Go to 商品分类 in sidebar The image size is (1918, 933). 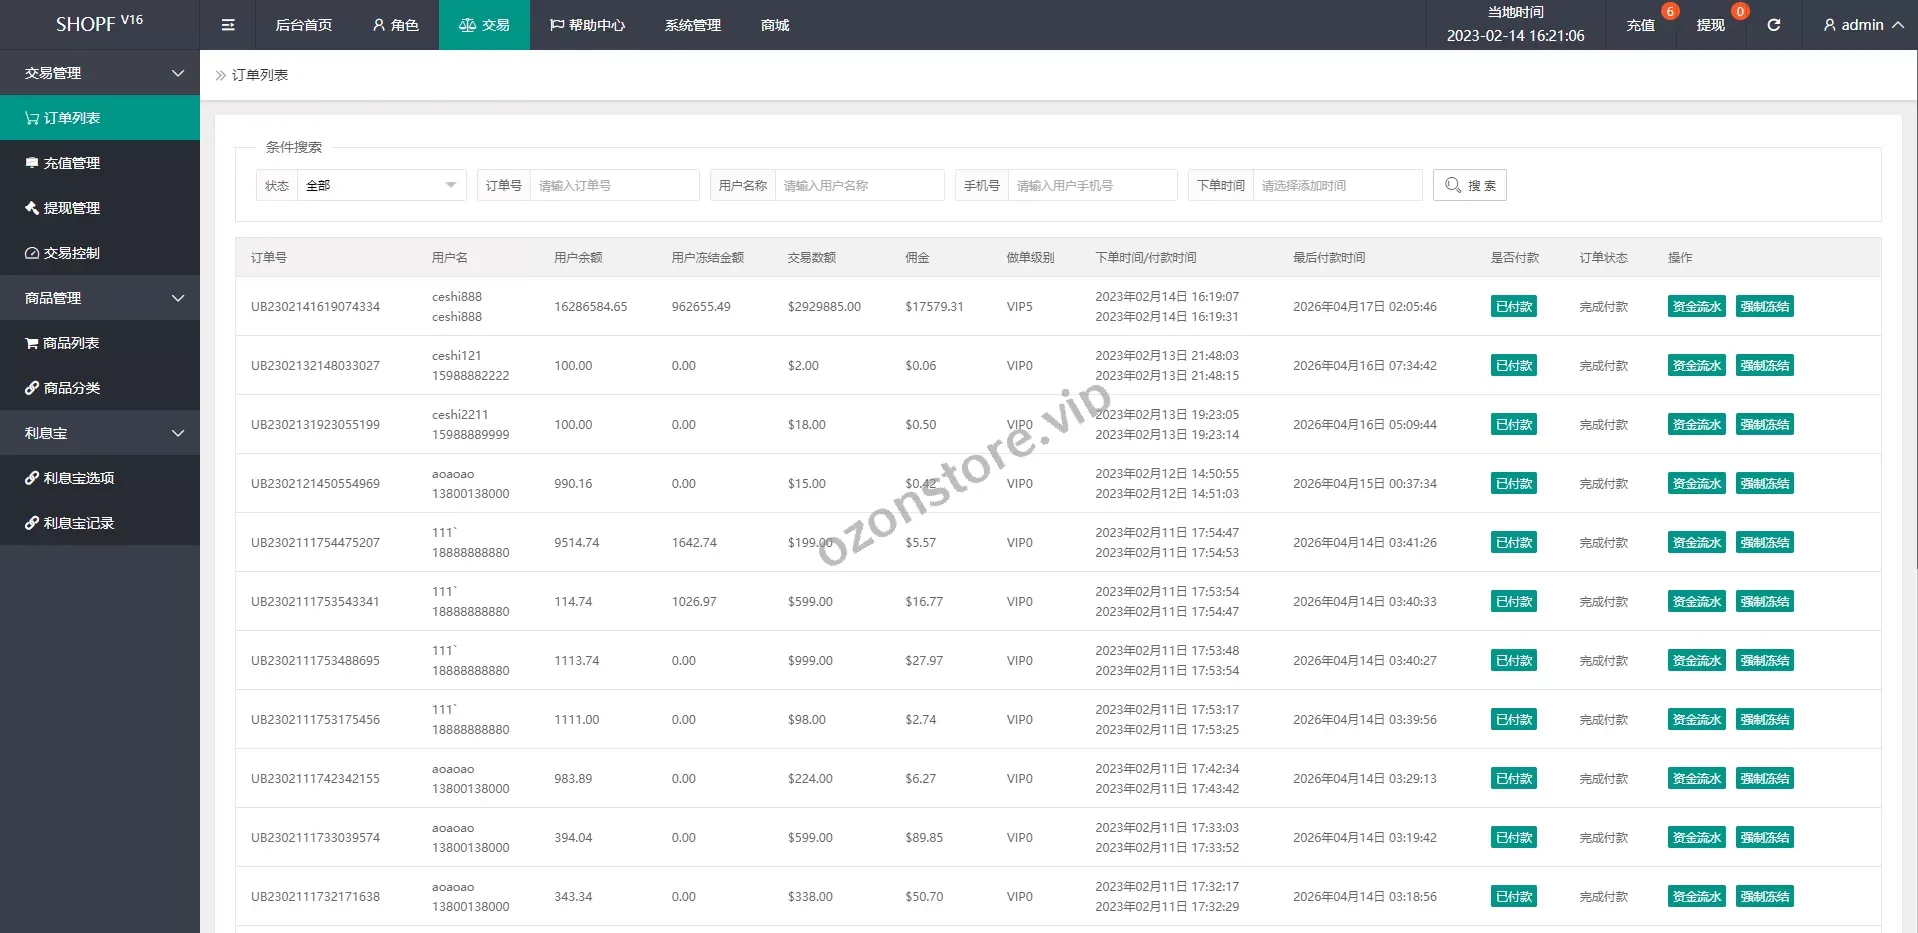click(x=71, y=388)
